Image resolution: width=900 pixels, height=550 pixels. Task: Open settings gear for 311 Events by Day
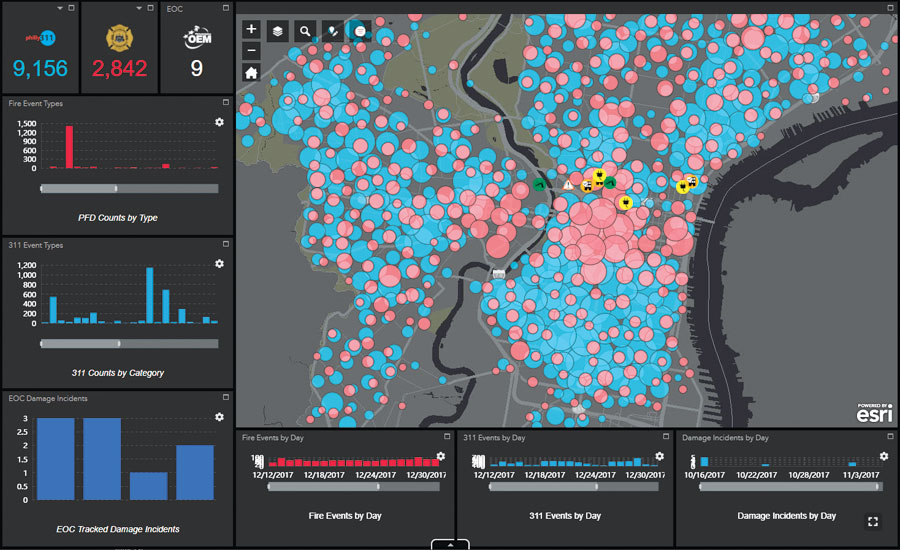tap(660, 456)
